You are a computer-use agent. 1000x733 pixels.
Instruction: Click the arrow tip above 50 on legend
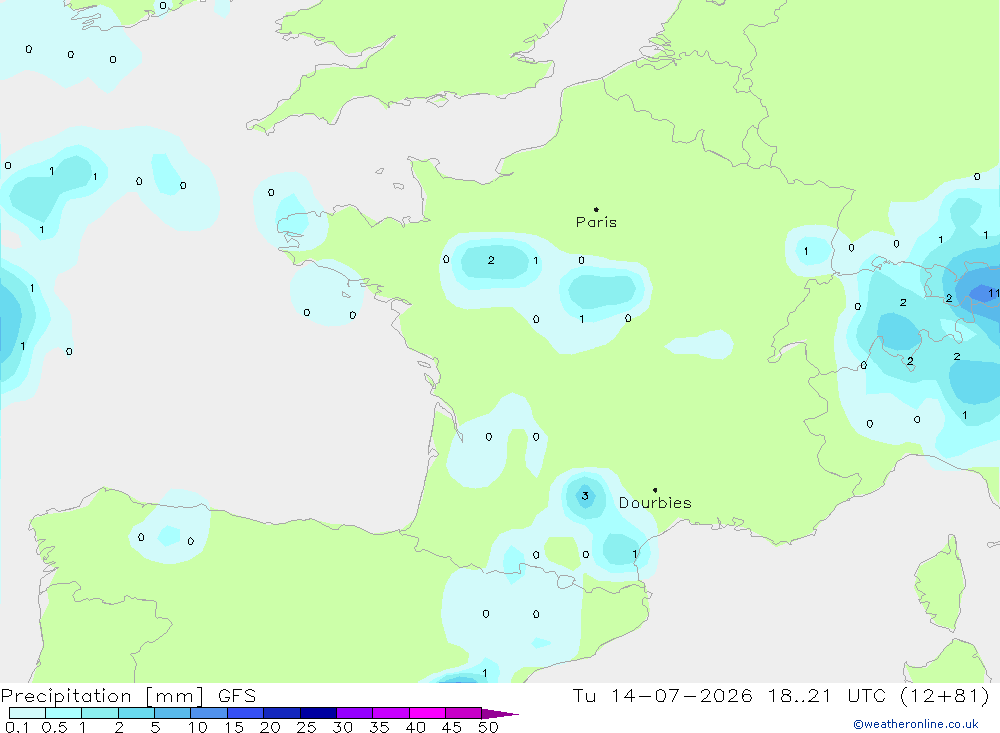coord(501,713)
